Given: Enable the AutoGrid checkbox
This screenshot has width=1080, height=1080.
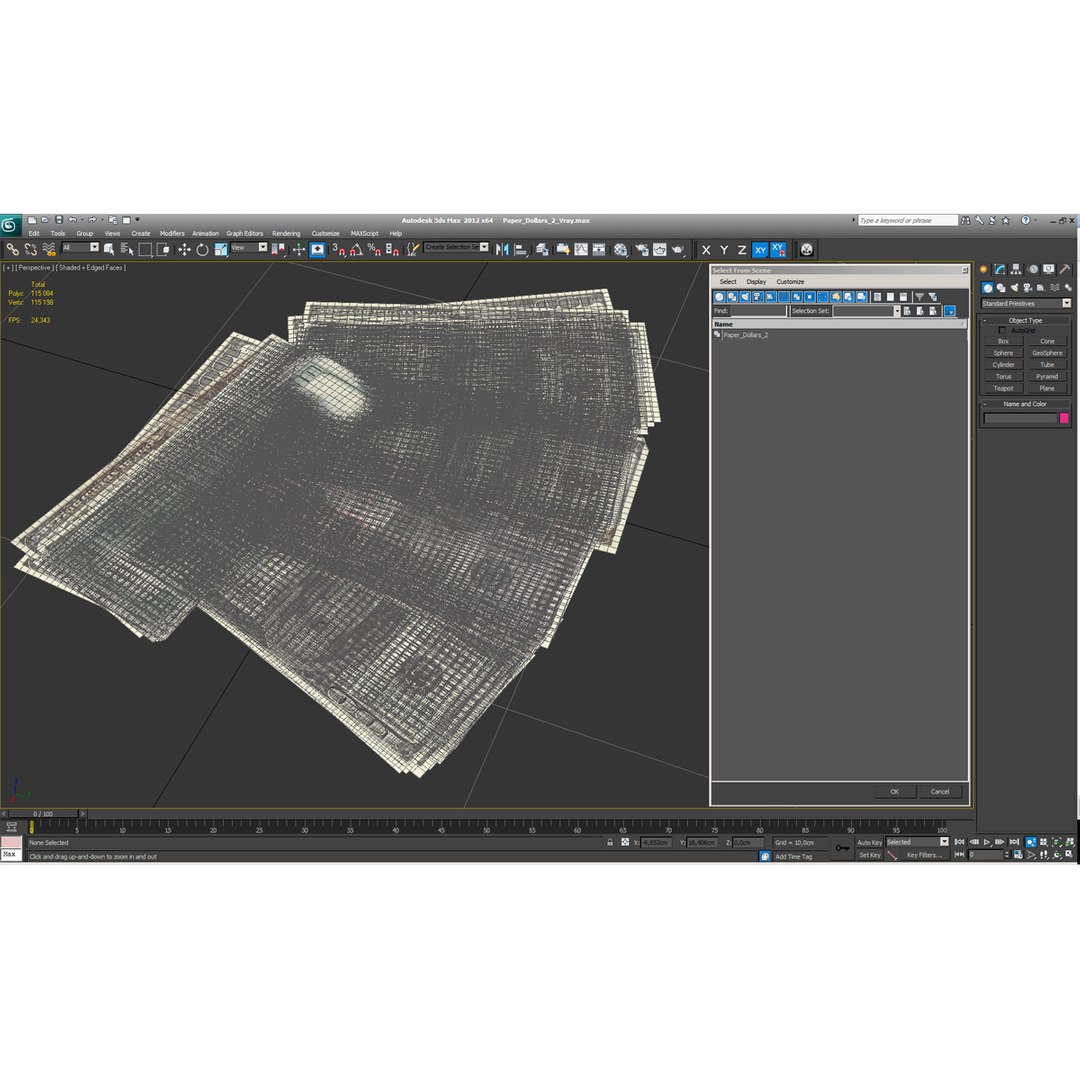Looking at the screenshot, I should (1001, 331).
